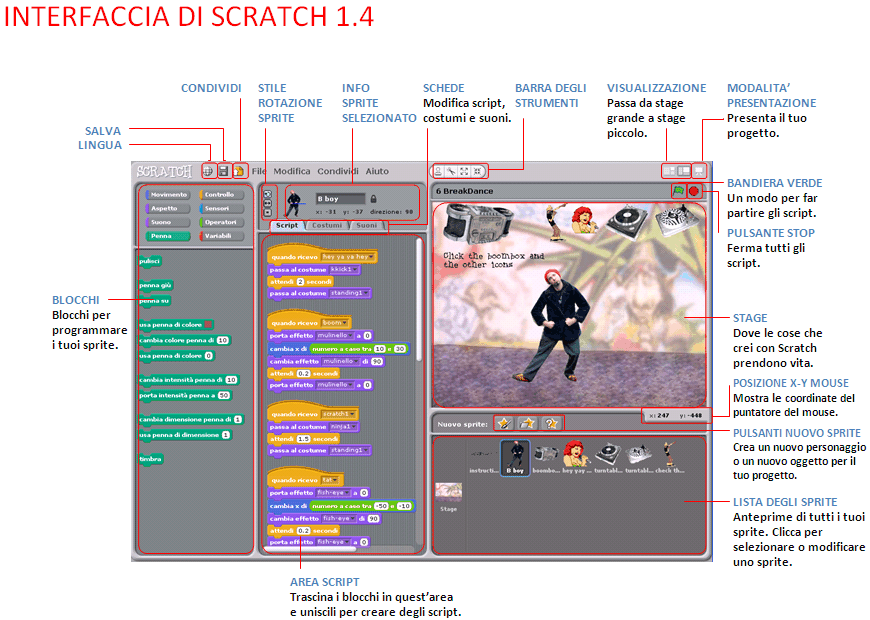
Task: Enable 'only face left-right' rotation style
Action: 267,203
